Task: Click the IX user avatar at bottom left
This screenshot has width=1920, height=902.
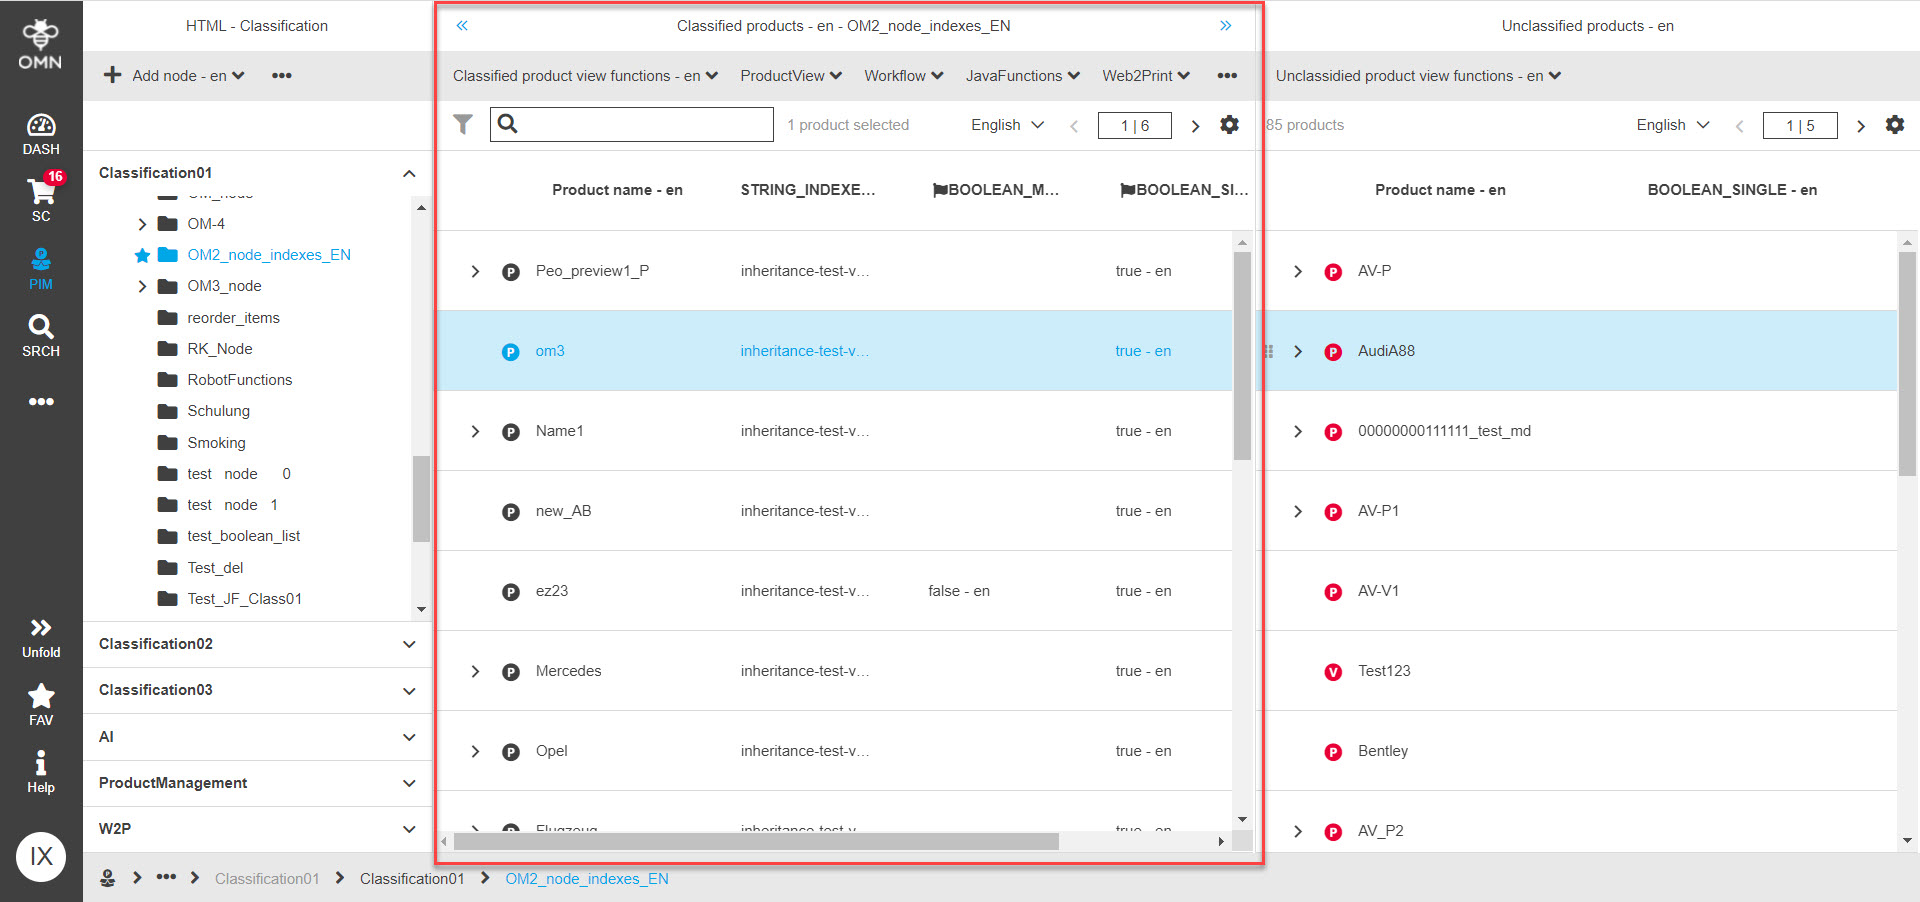Action: 40,856
